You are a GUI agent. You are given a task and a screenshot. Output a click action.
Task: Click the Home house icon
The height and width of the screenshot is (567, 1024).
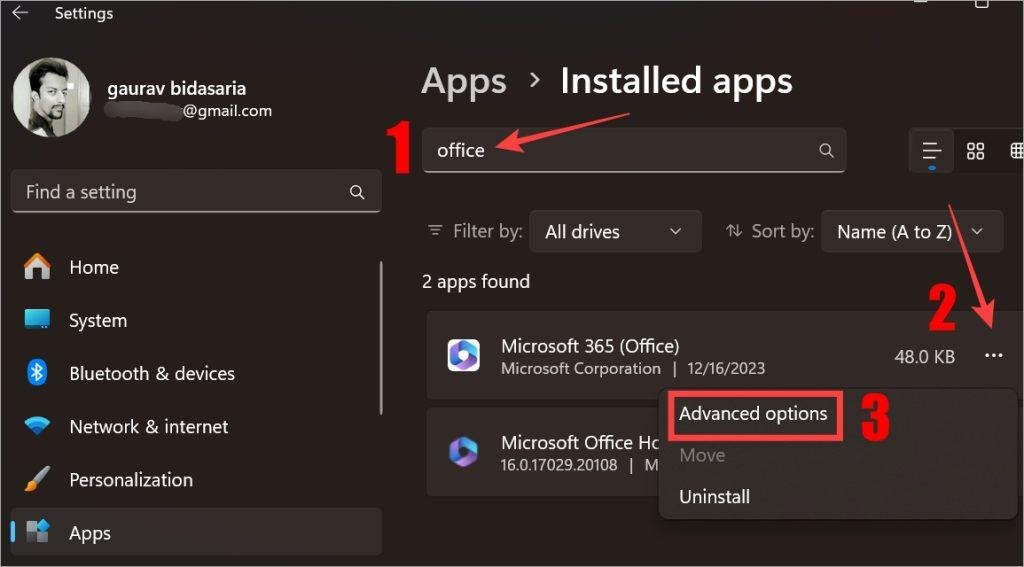pos(37,267)
